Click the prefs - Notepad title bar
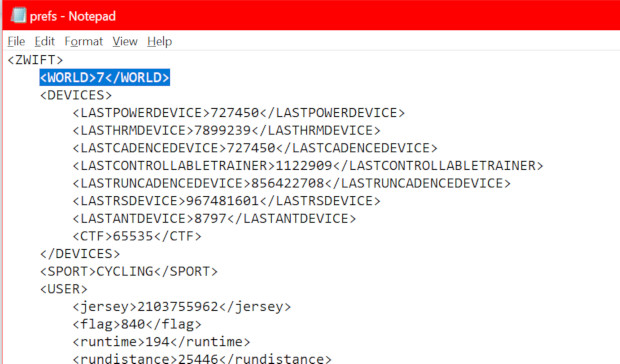 click(x=310, y=15)
